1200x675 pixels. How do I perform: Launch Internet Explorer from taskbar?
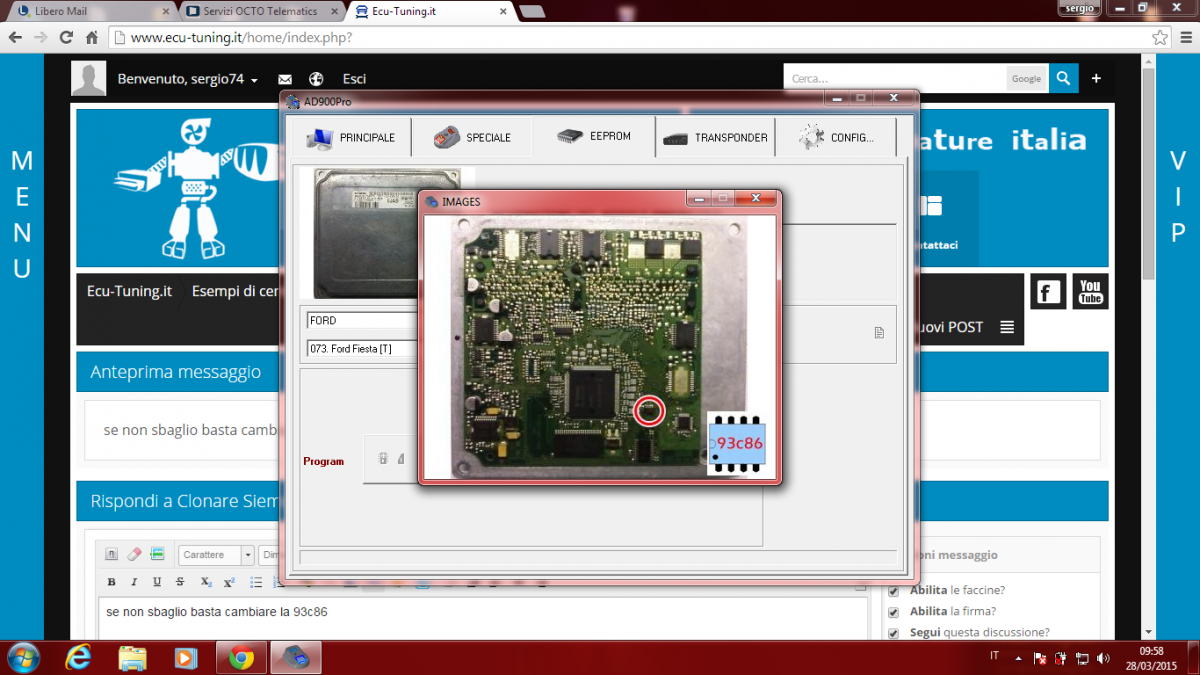78,658
